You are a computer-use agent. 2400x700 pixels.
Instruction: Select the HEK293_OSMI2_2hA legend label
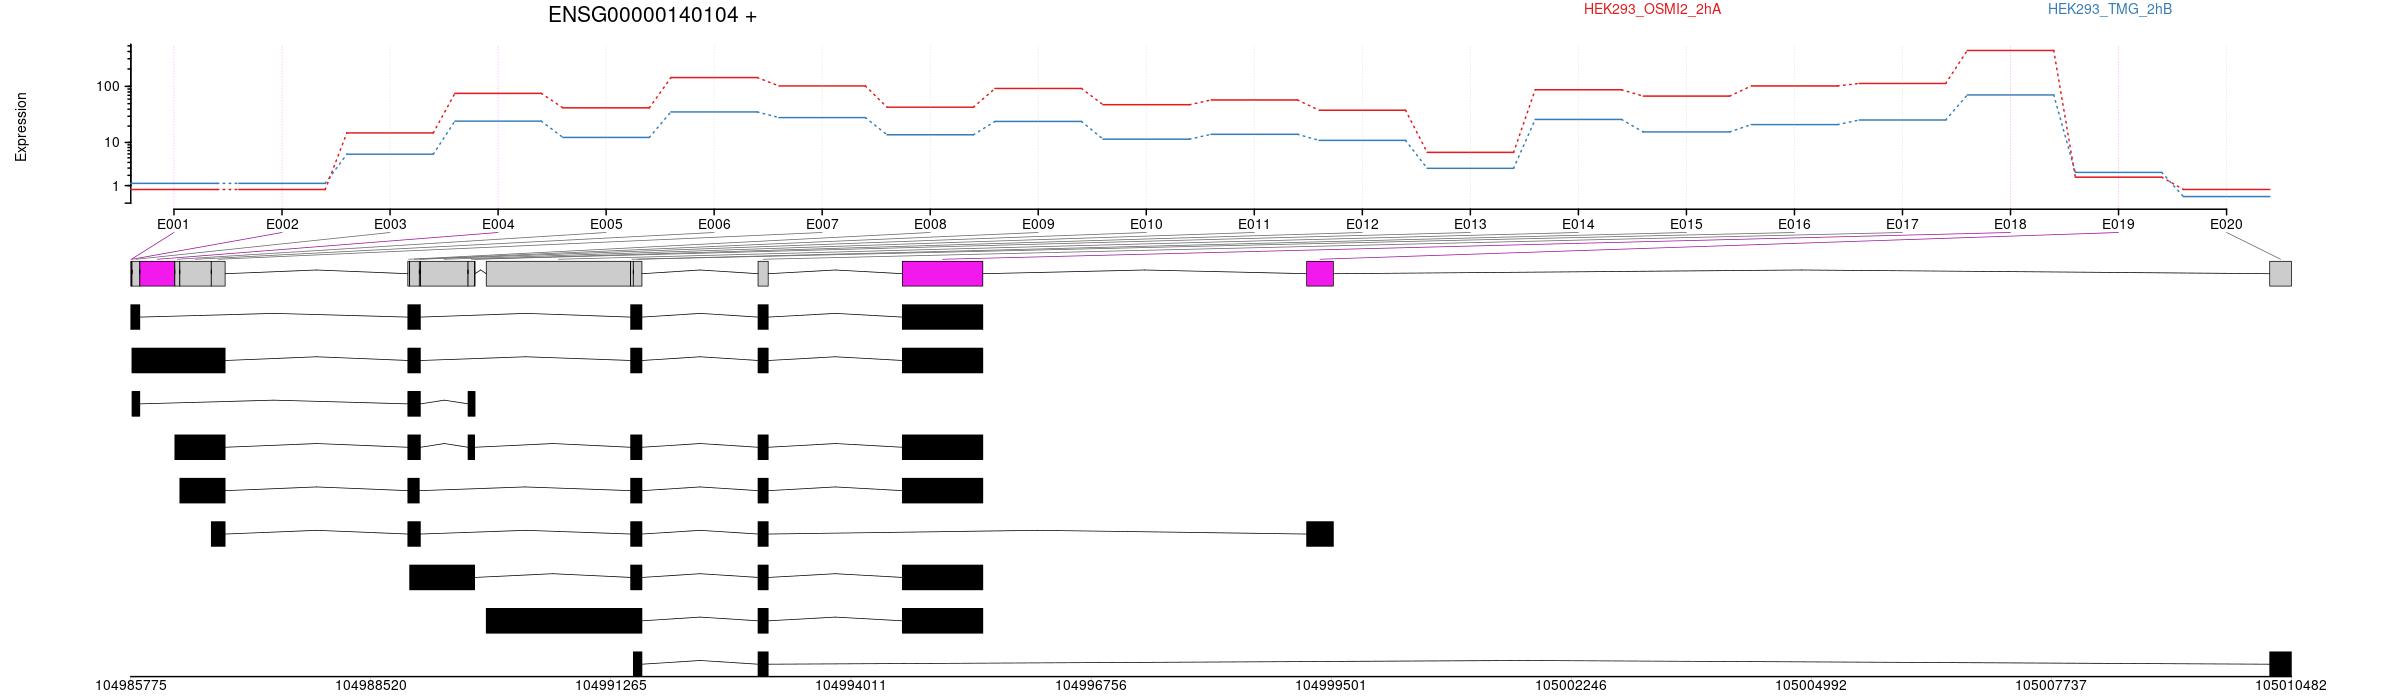click(x=1652, y=9)
